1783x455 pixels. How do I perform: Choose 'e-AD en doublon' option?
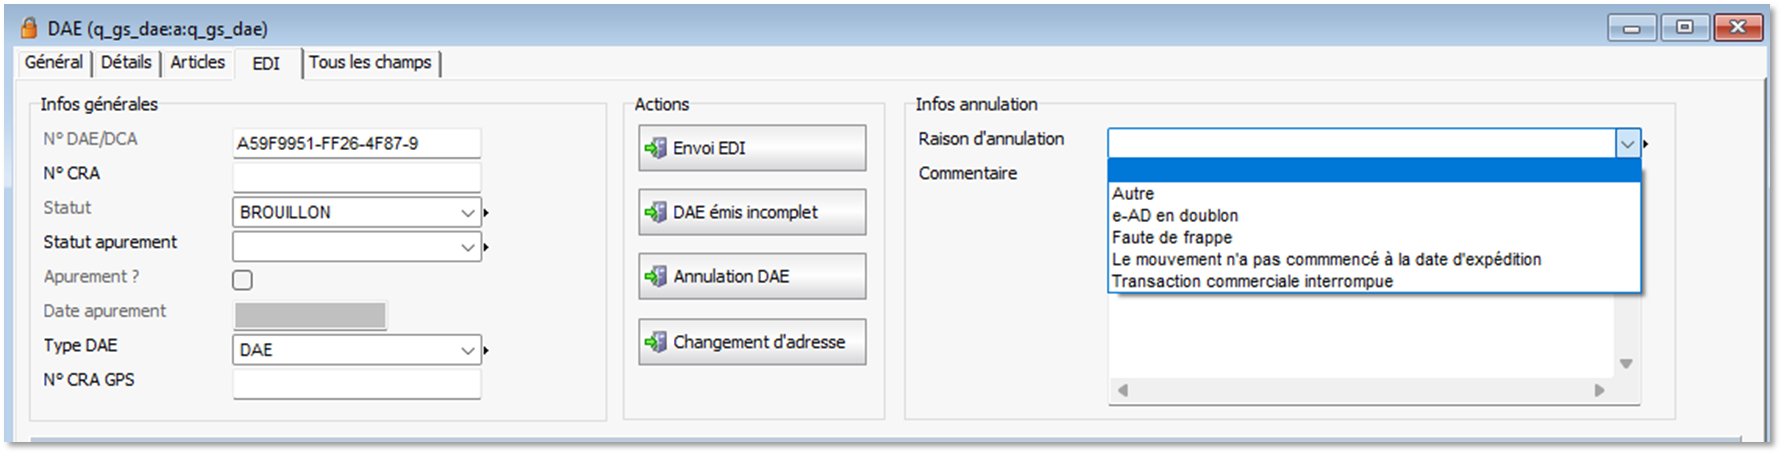point(1175,216)
